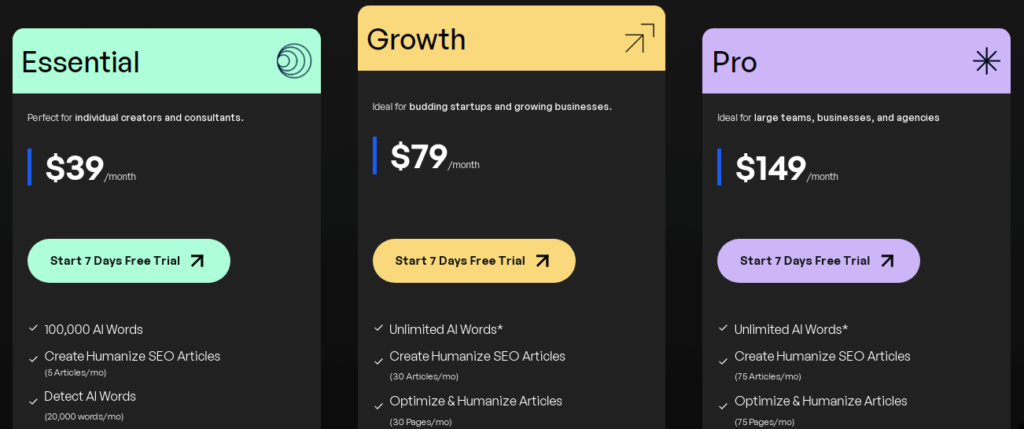The width and height of the screenshot is (1024, 429).
Task: Select the Essential plan heading
Action: pos(81,62)
